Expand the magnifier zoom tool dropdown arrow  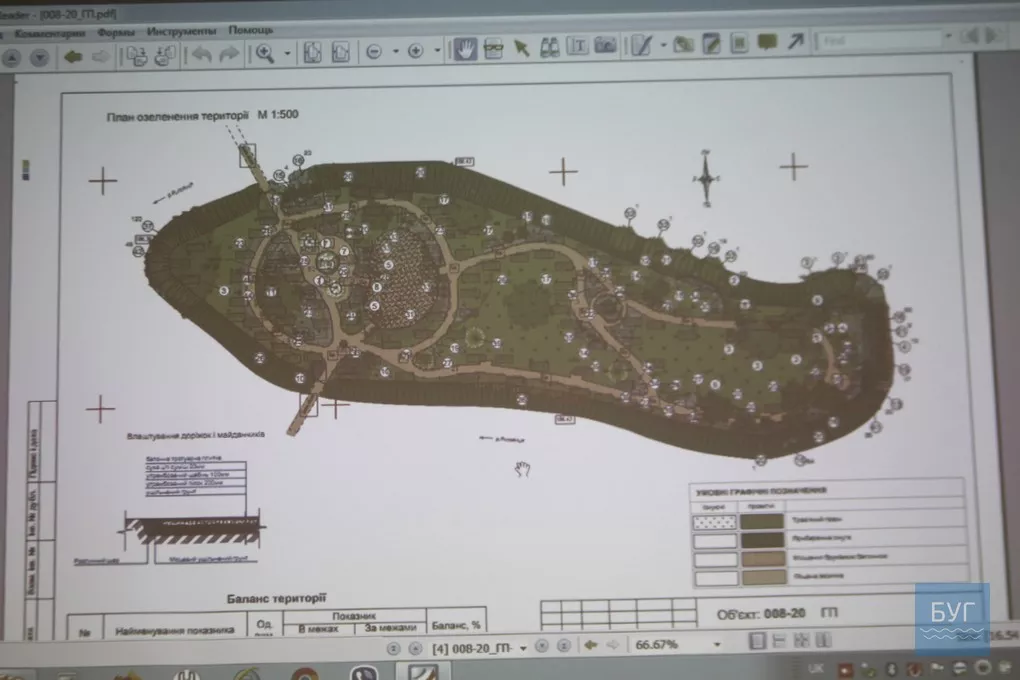tap(289, 52)
